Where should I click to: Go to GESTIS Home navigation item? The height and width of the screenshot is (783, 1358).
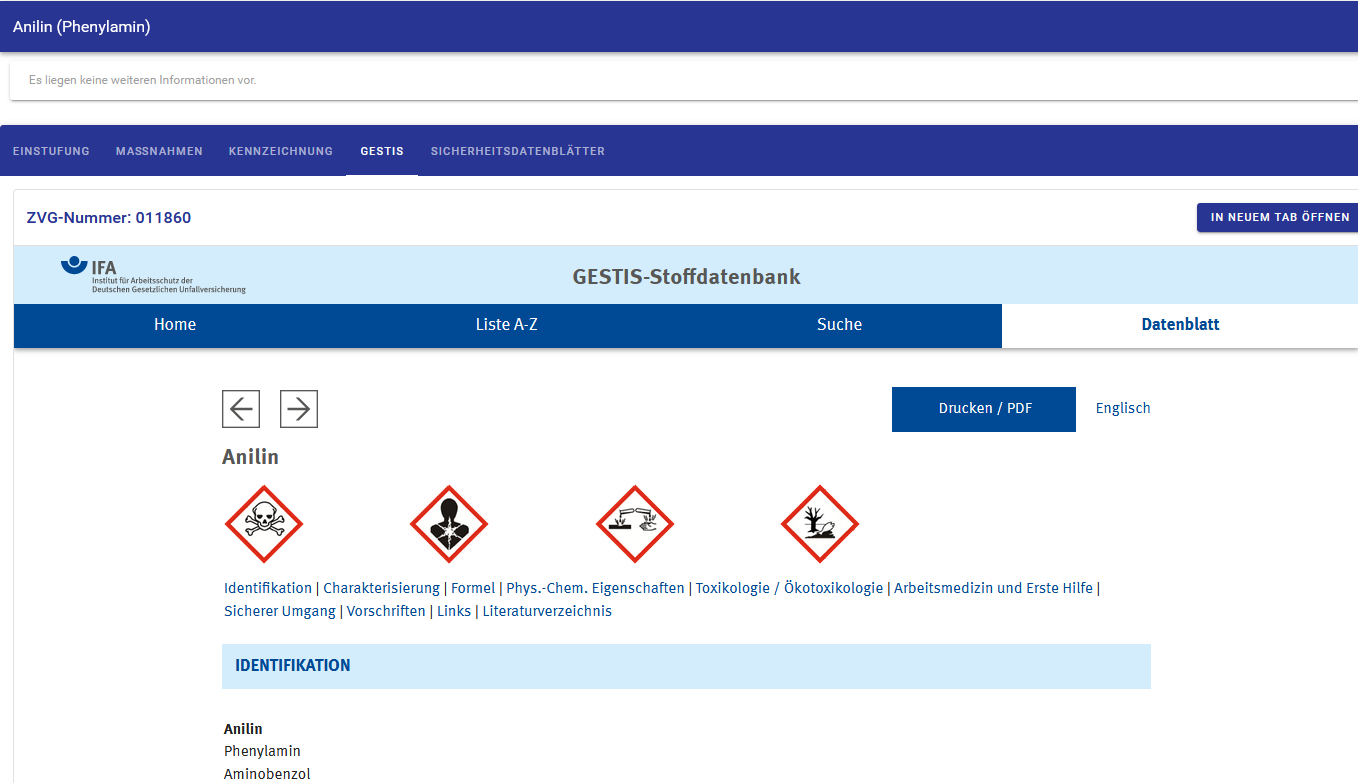(175, 325)
